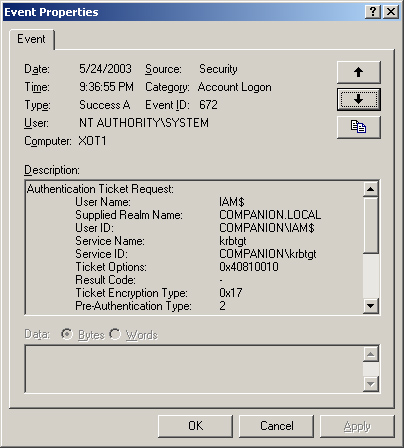Open the question mark help button
404x448 pixels.
point(373,12)
